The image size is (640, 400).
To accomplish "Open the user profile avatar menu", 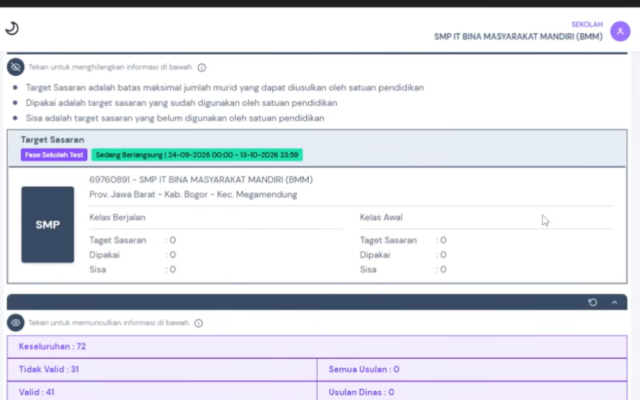I will click(x=620, y=31).
